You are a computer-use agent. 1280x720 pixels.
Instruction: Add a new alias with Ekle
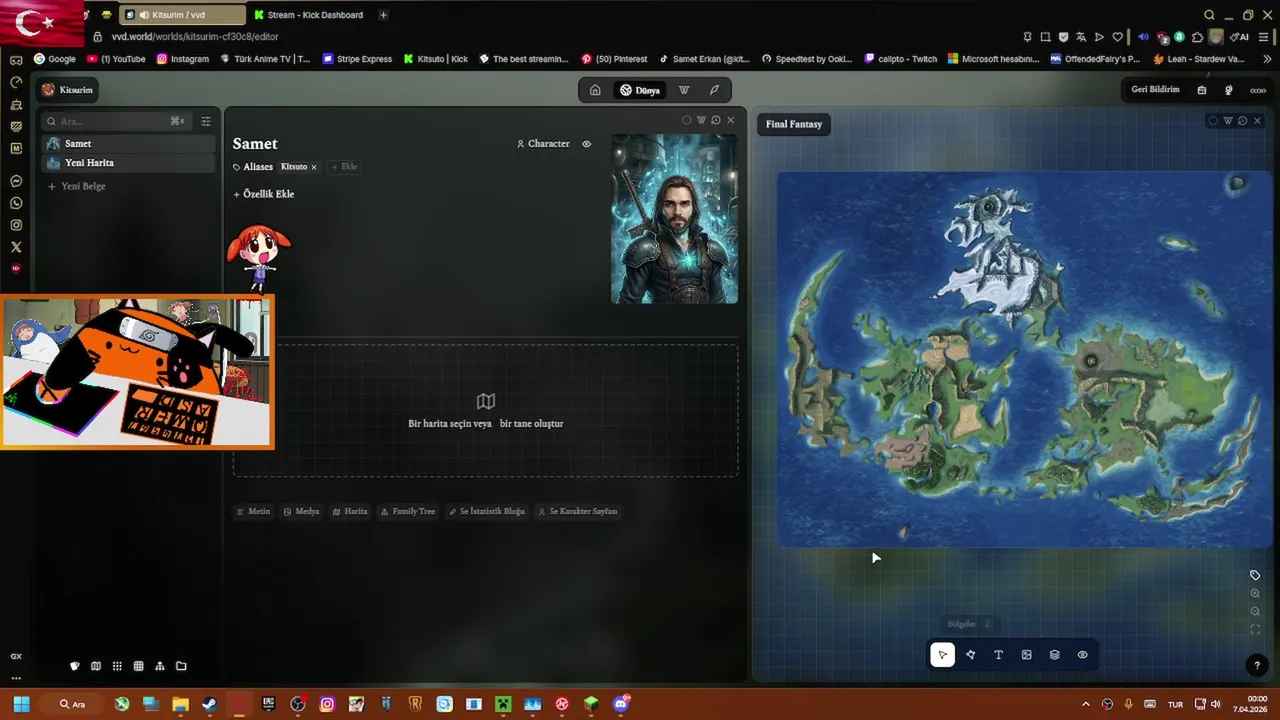344,167
